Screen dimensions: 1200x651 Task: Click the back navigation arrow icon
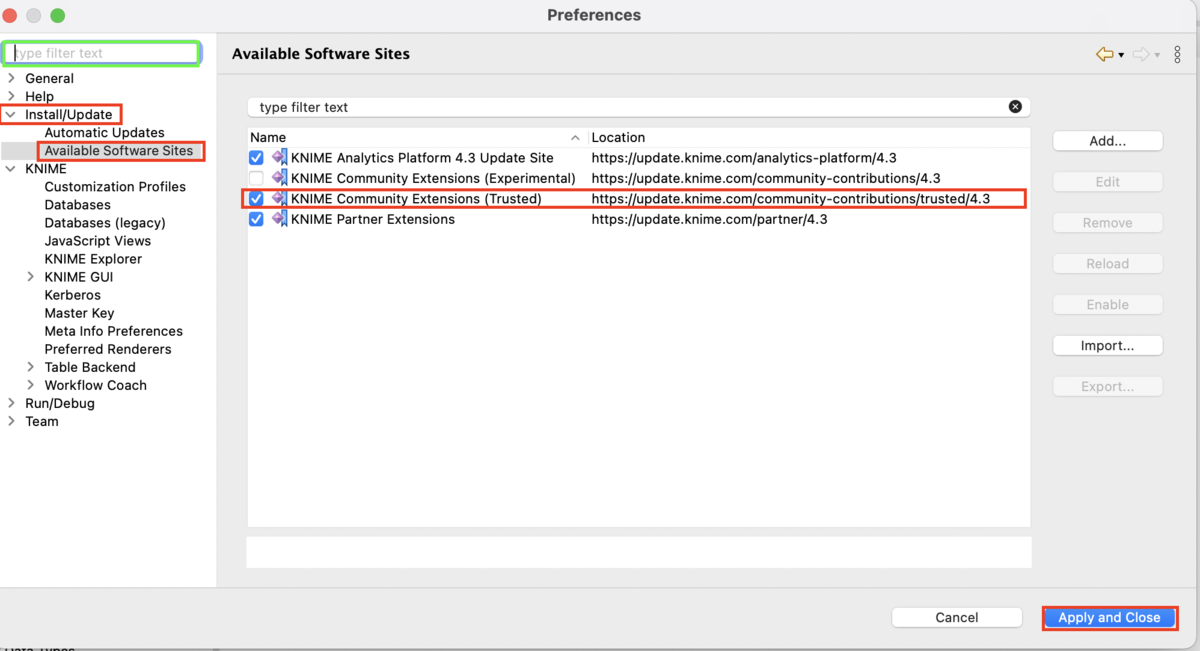tap(1104, 54)
